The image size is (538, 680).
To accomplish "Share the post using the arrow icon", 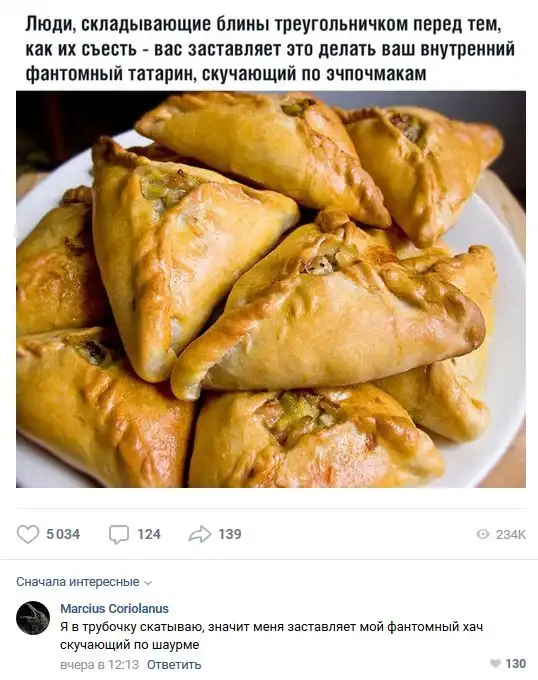I will (200, 534).
